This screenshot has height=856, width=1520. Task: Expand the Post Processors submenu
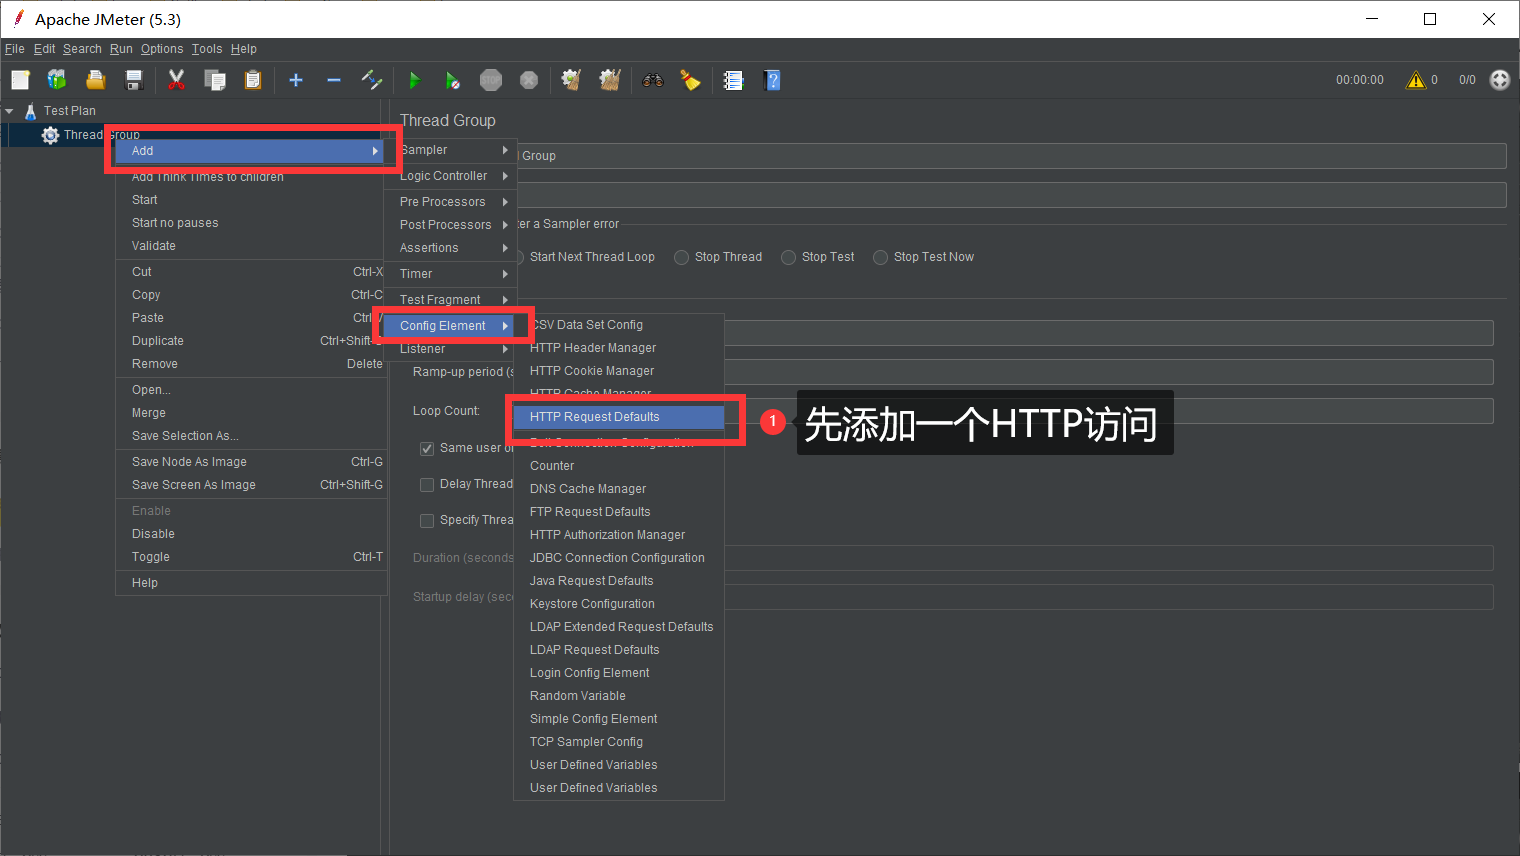tap(450, 225)
